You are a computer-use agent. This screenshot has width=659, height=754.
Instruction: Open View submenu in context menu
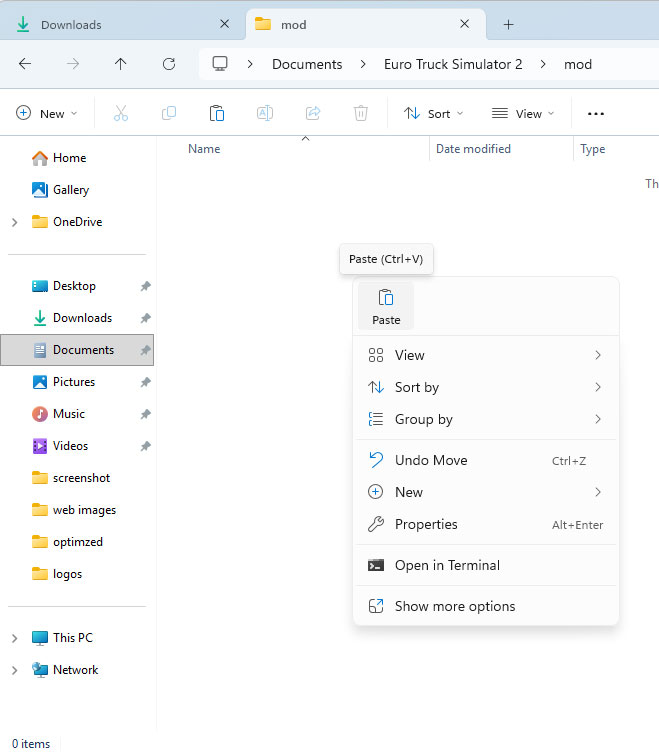[x=486, y=355]
